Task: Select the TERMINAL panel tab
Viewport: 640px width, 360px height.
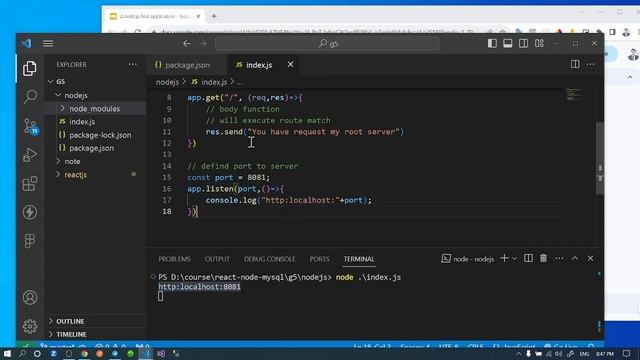Action: click(x=359, y=259)
